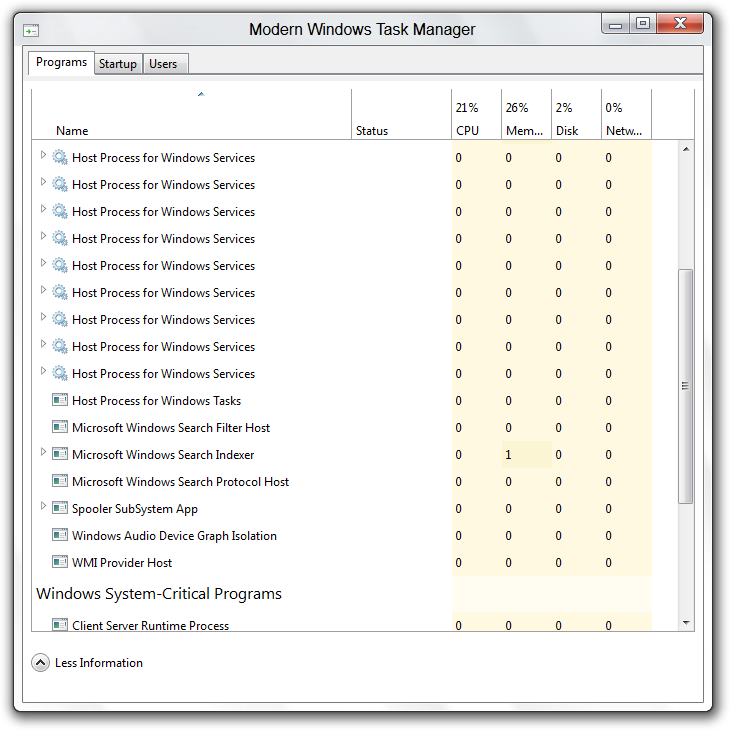Switch to the Startup tab

(x=118, y=64)
